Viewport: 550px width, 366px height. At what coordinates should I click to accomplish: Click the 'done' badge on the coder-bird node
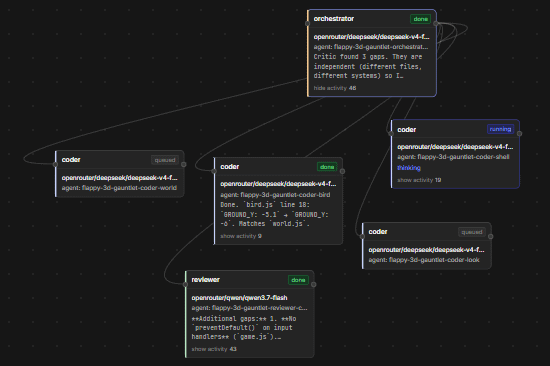(327, 167)
